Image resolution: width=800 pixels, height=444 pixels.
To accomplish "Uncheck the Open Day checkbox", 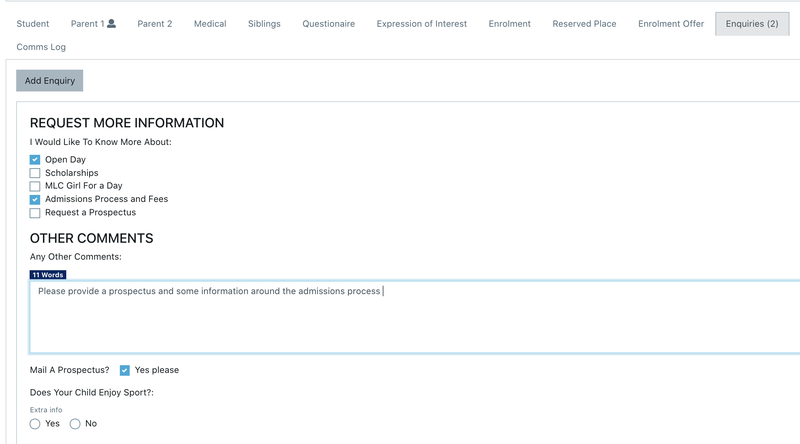I will 35,160.
